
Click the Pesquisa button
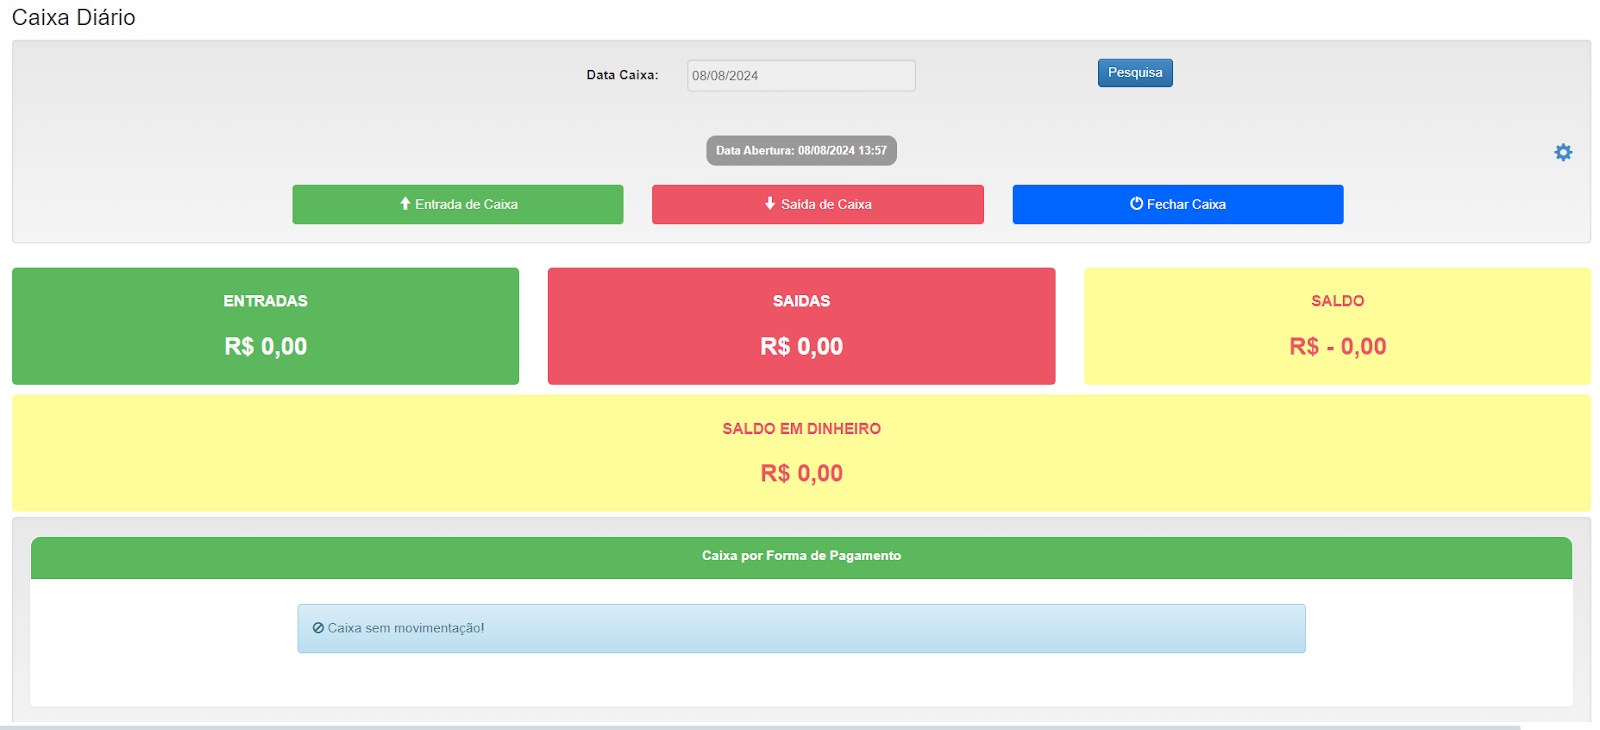click(x=1135, y=73)
